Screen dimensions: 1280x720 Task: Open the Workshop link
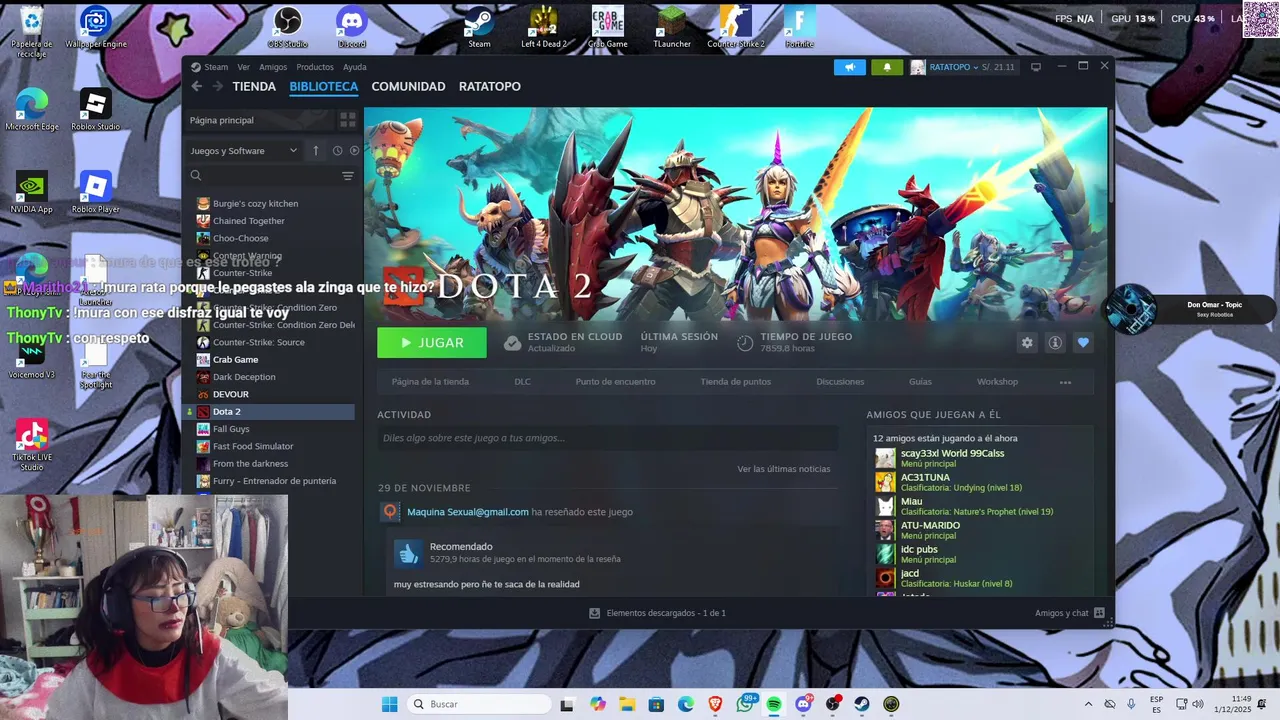pos(997,382)
